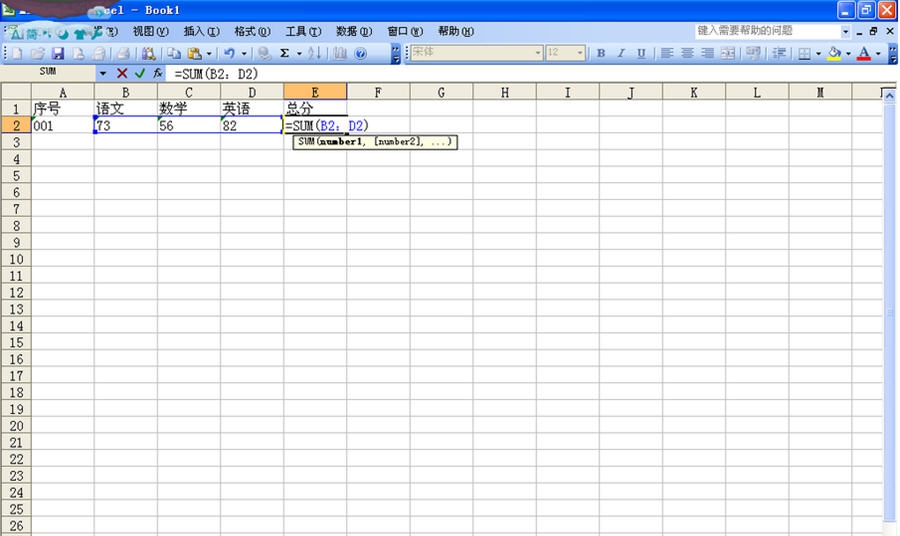This screenshot has width=900, height=536.
Task: Click Select All corner button
Action: (x=16, y=92)
